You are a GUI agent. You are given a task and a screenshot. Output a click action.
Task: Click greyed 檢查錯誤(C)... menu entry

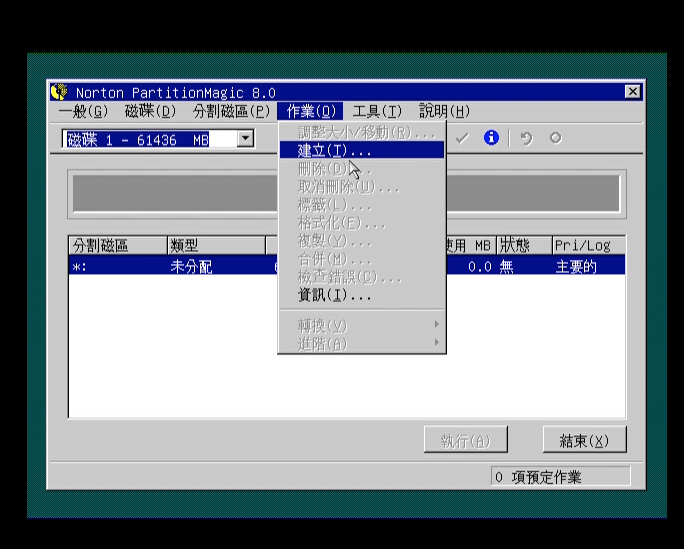tap(362, 277)
